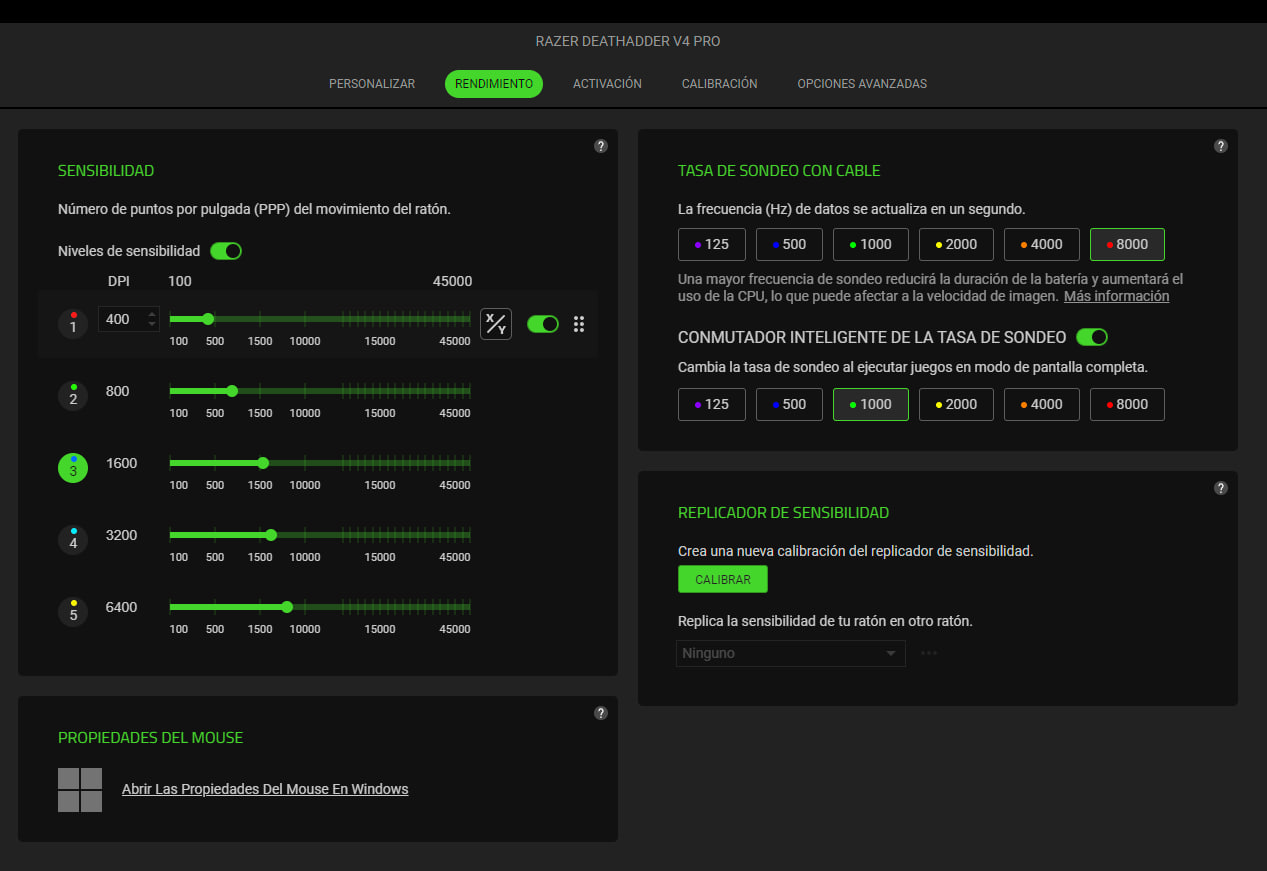Click the 6400 DPI value of stage 5
1267x871 pixels.
(121, 607)
